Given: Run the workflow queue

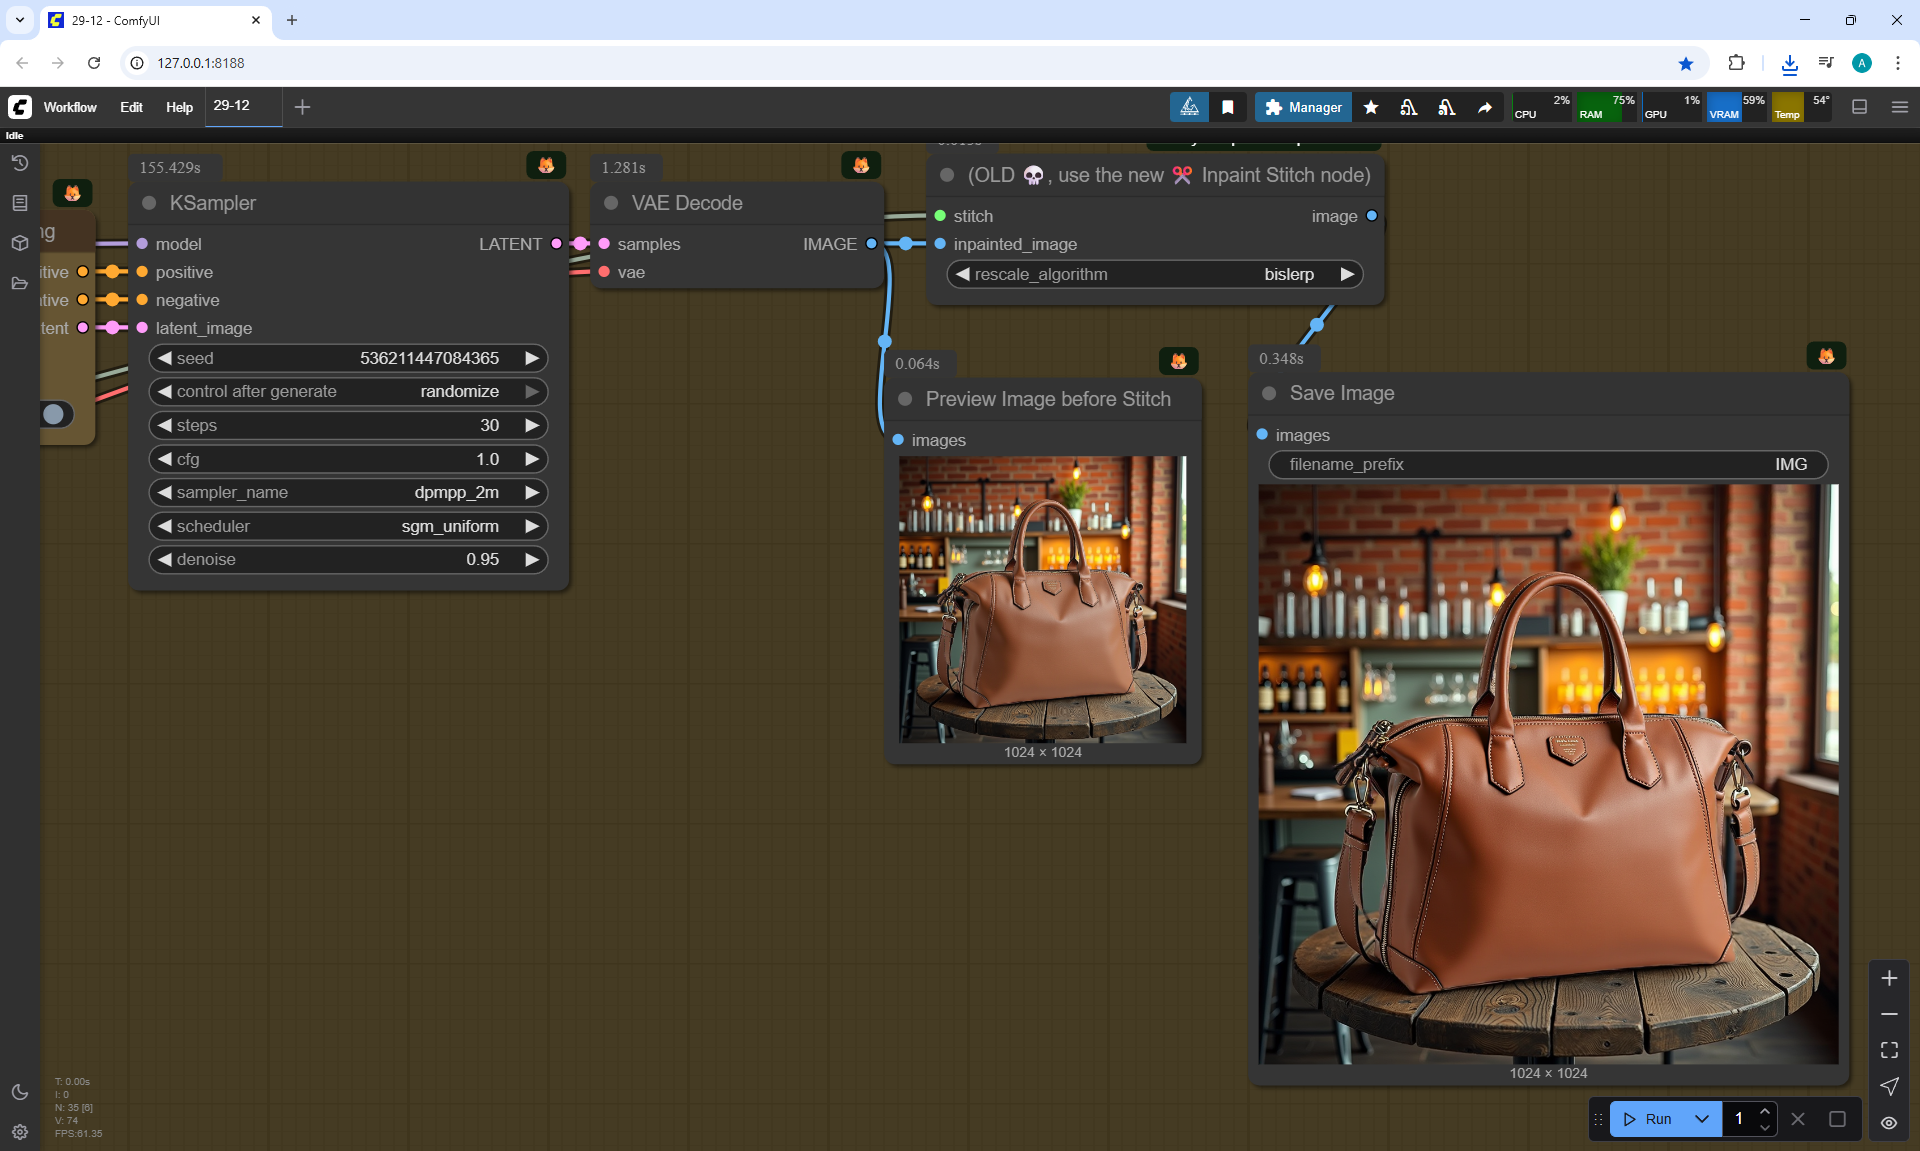Looking at the screenshot, I should (1648, 1119).
